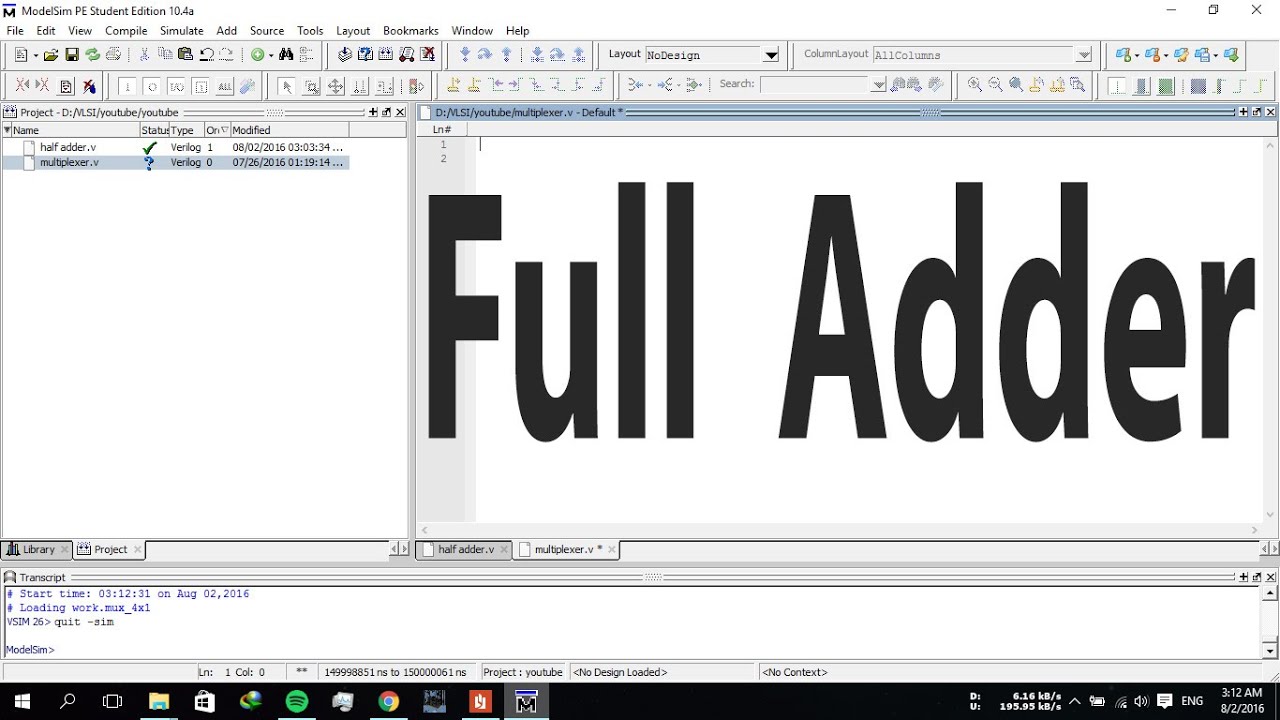Open the Layout NoDesign dropdown
This screenshot has width=1280, height=720.
tap(771, 55)
